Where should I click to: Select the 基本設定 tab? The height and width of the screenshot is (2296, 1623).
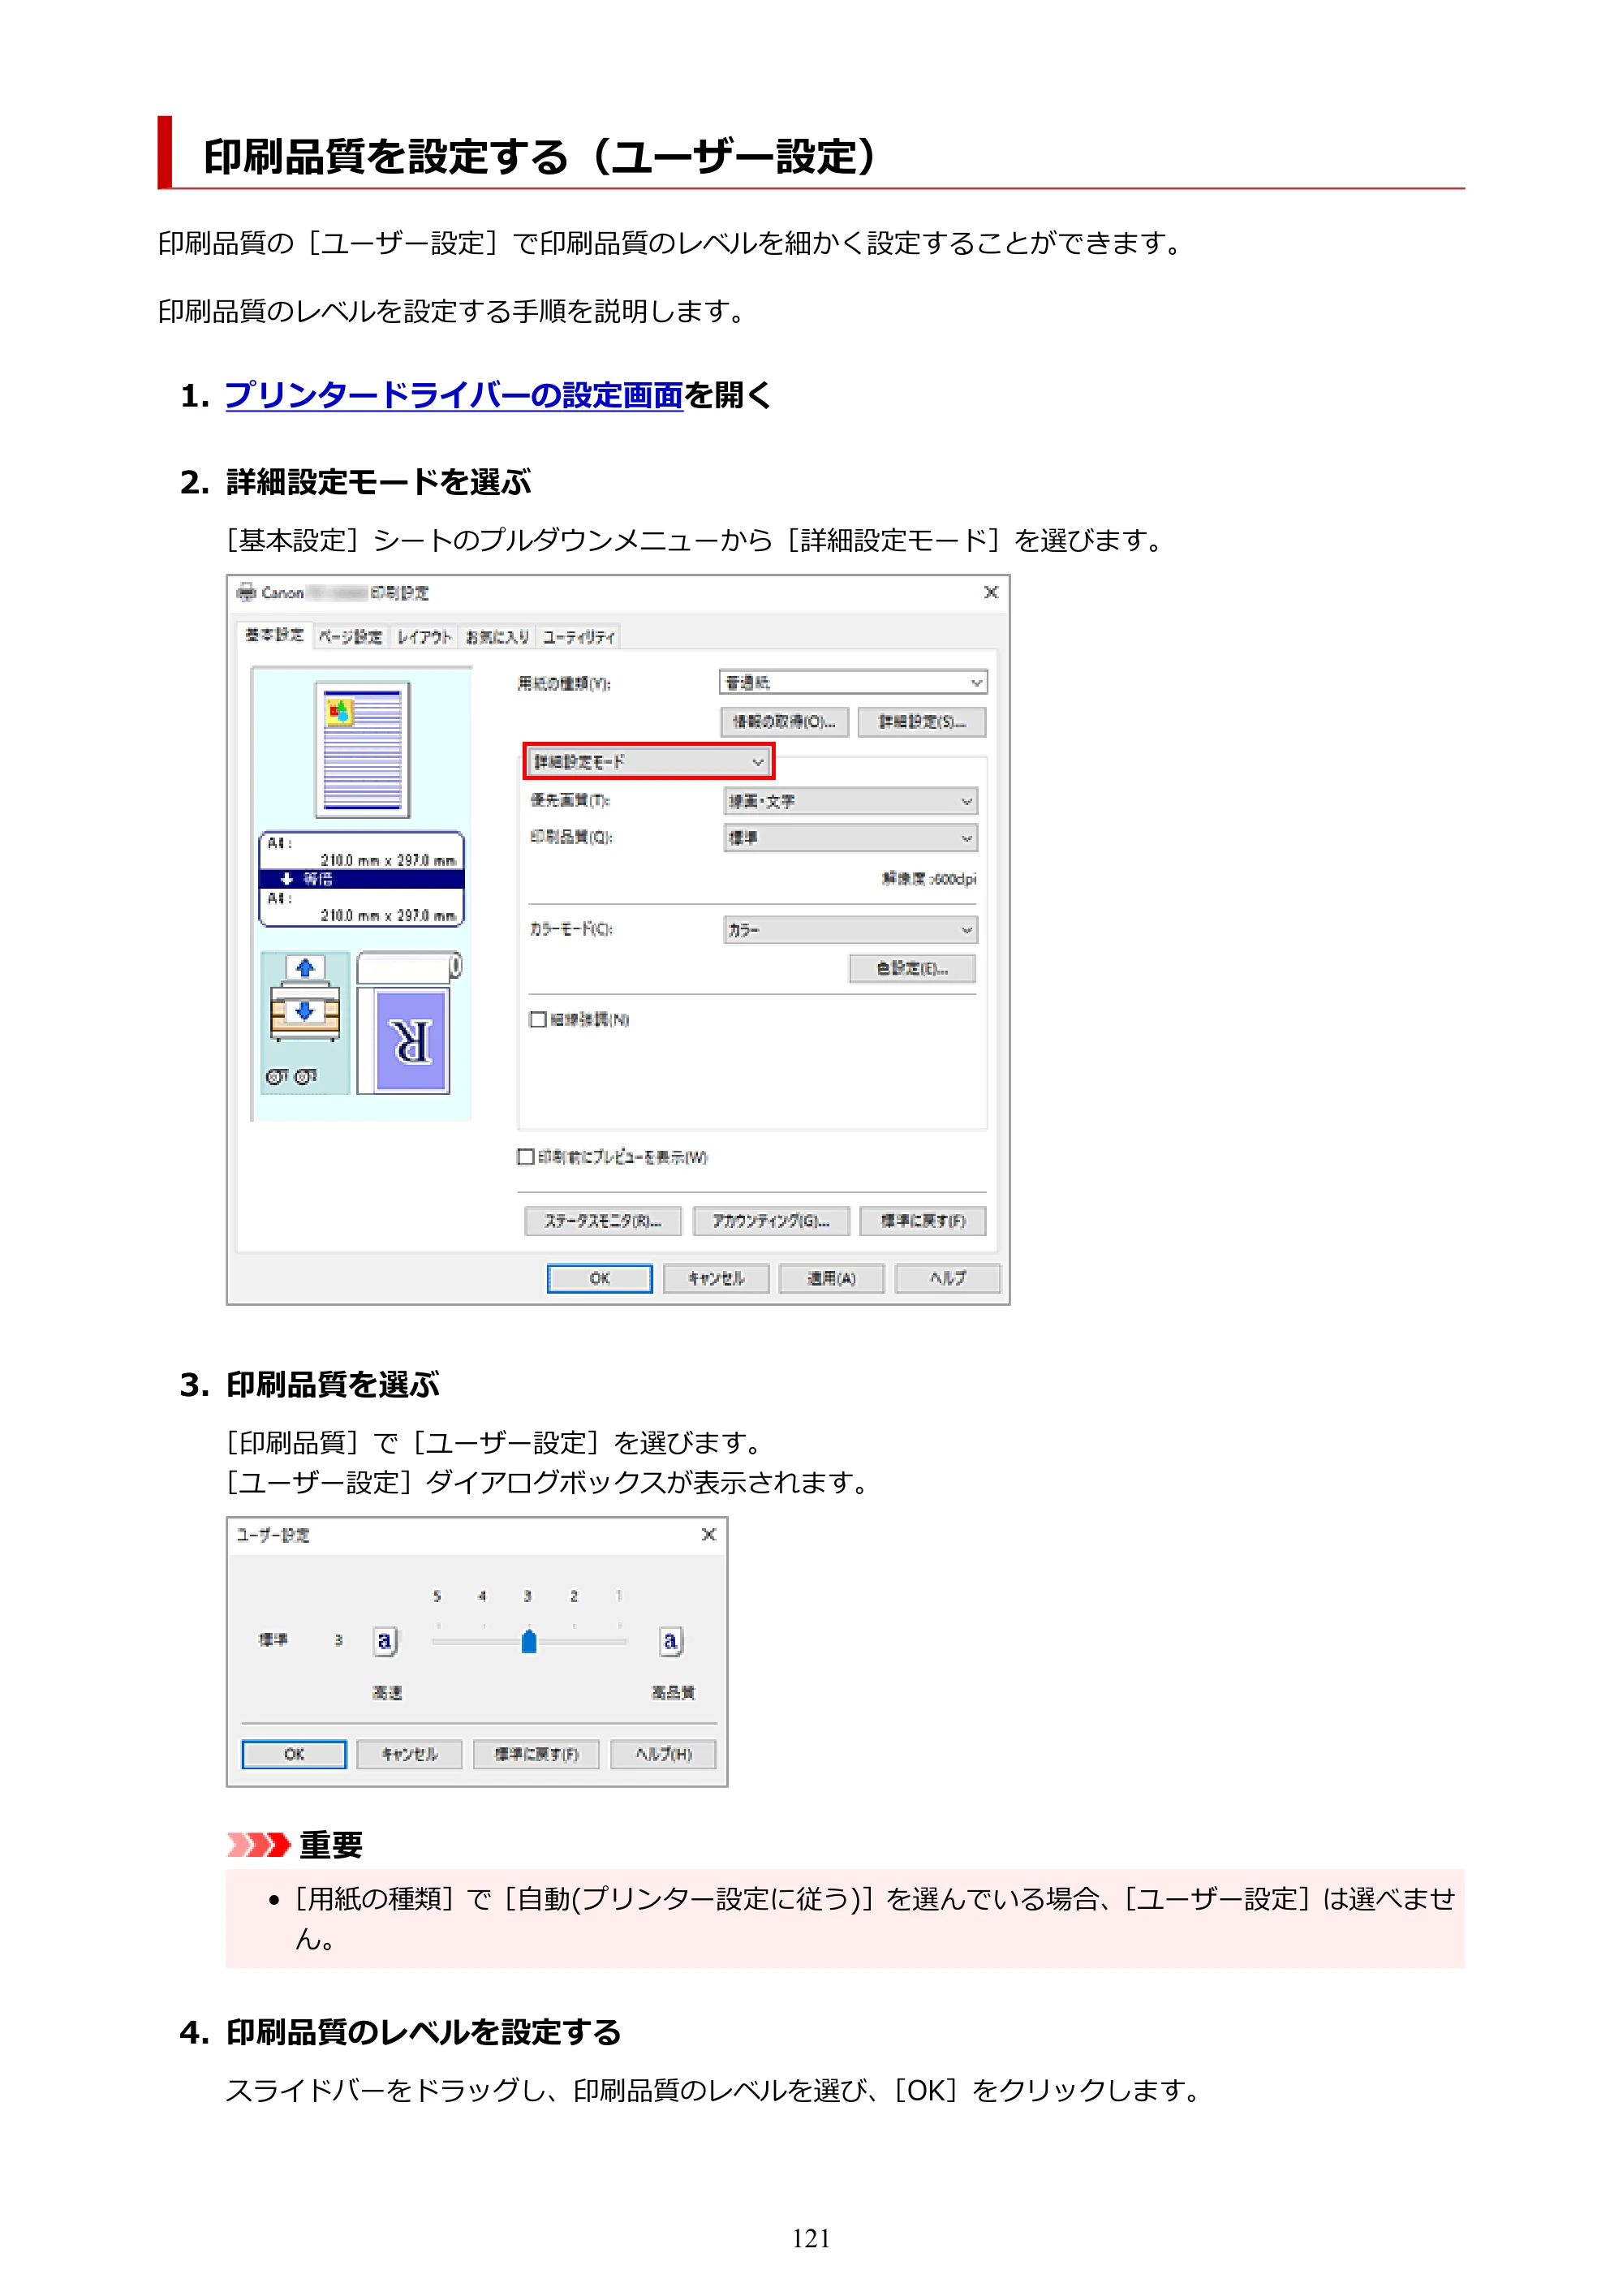[x=274, y=635]
